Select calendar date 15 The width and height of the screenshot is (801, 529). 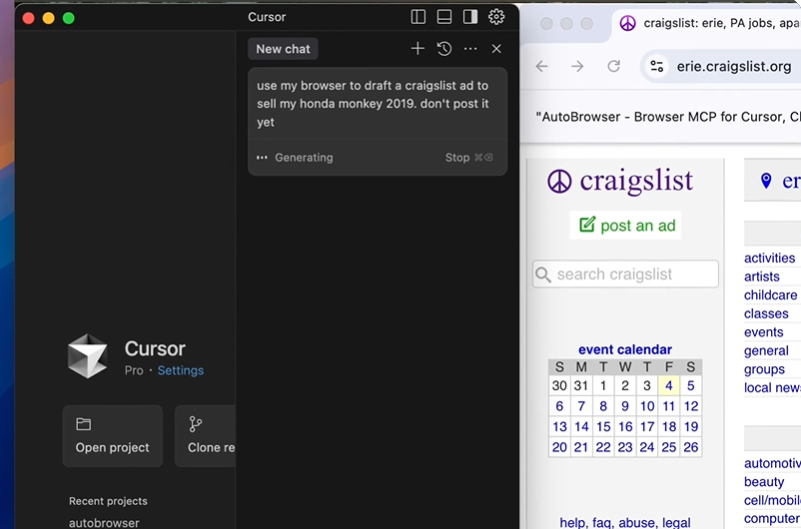603,426
